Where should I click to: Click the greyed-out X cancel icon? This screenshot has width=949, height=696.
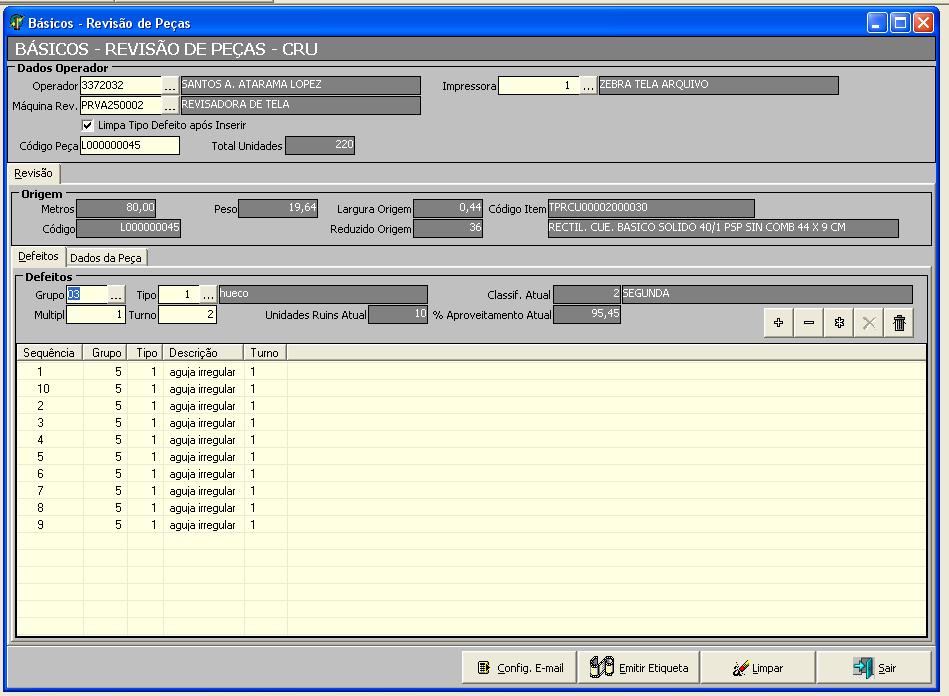click(869, 324)
